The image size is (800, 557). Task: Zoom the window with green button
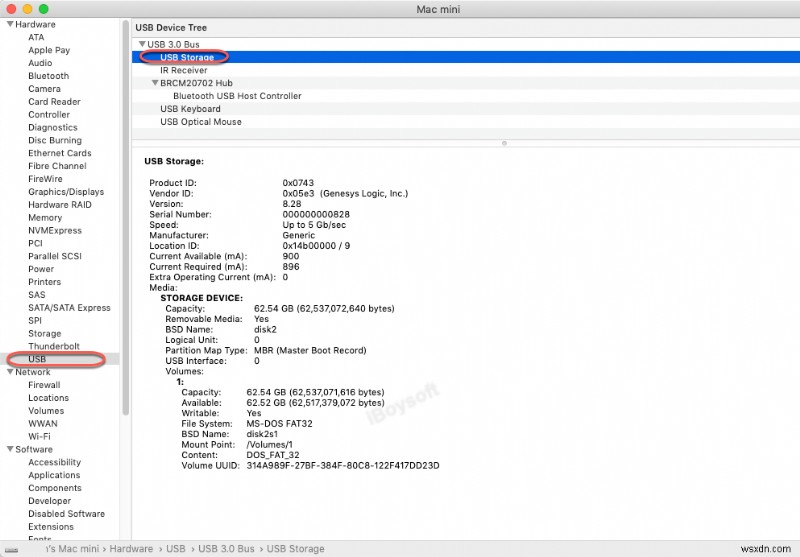[44, 9]
